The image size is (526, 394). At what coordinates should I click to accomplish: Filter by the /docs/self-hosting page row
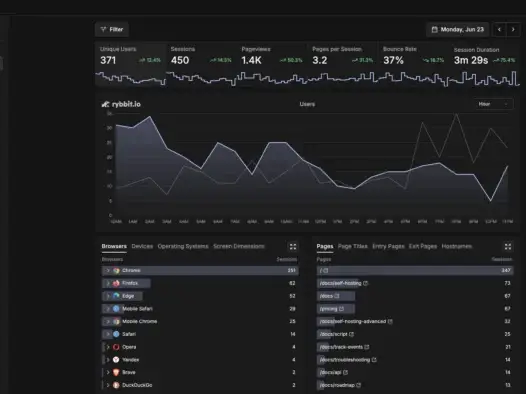[x=415, y=283]
